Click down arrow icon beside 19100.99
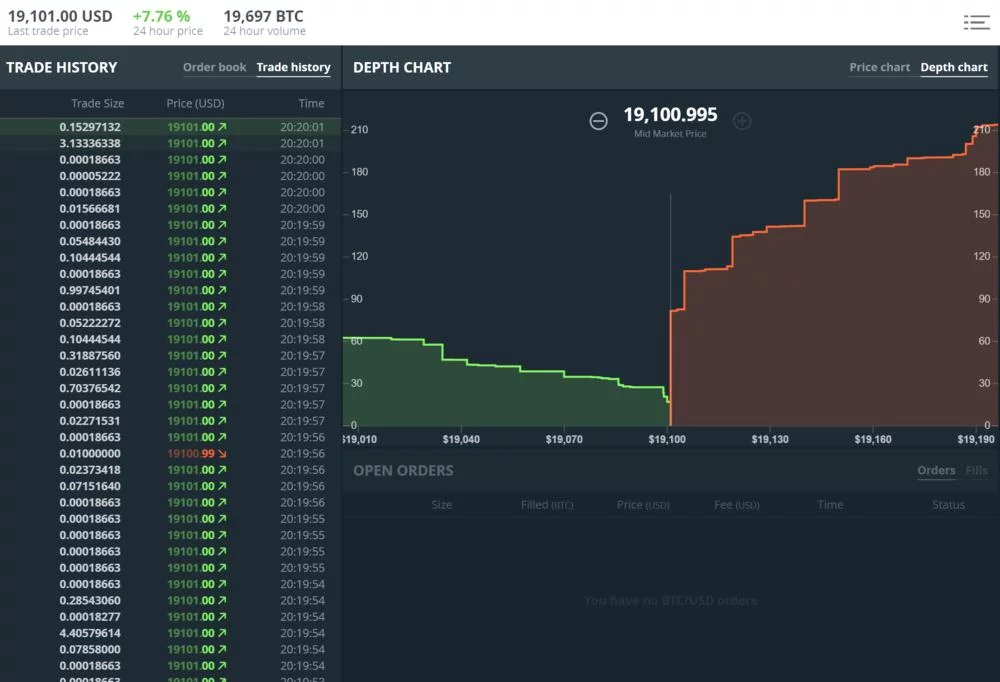1000x682 pixels. coord(222,454)
